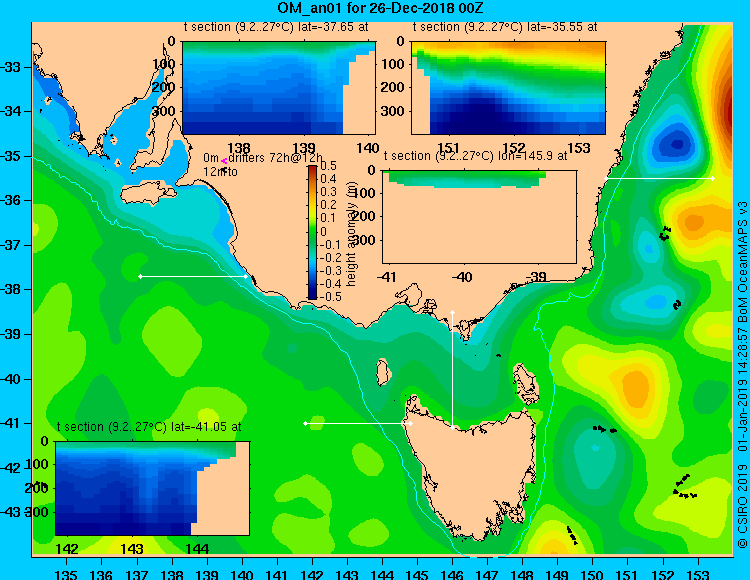This screenshot has width=750, height=580.
Task: Click the "0m drifters 72h@12h" legend text
Action: coord(263,158)
